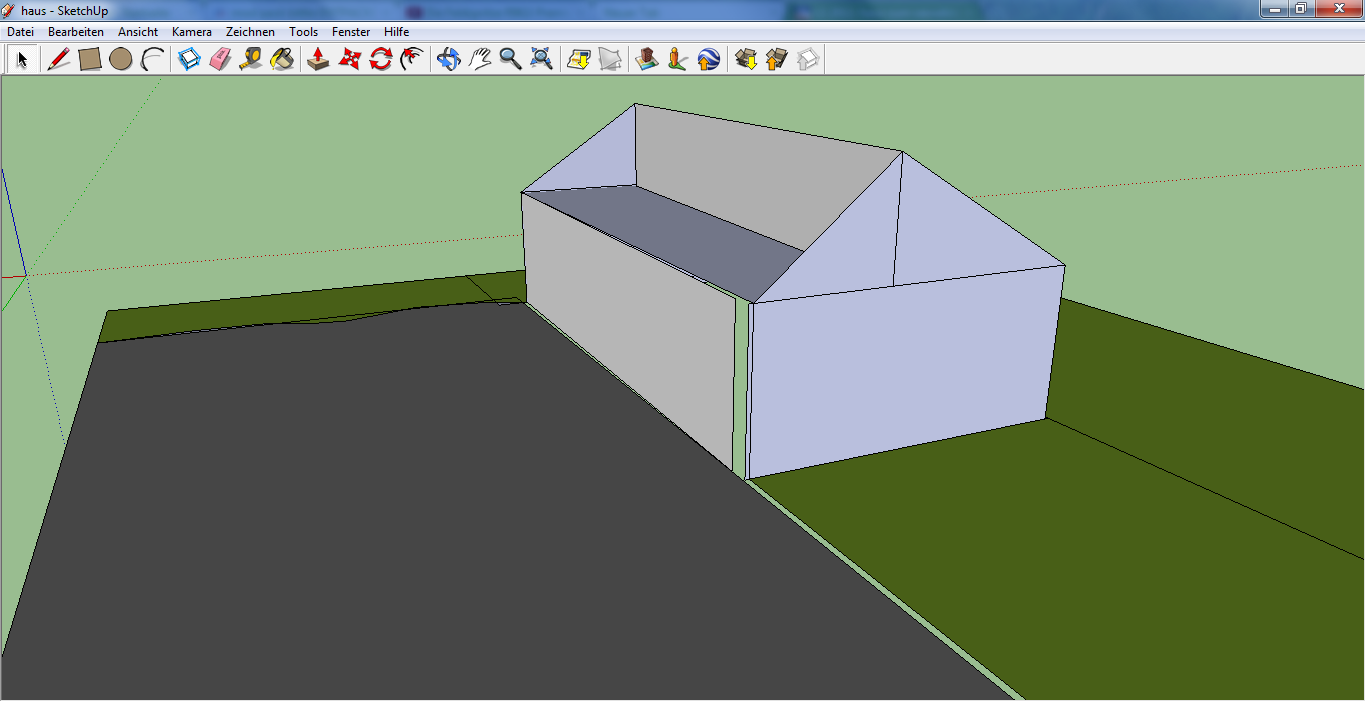Select the pink Eraser tool

click(220, 59)
